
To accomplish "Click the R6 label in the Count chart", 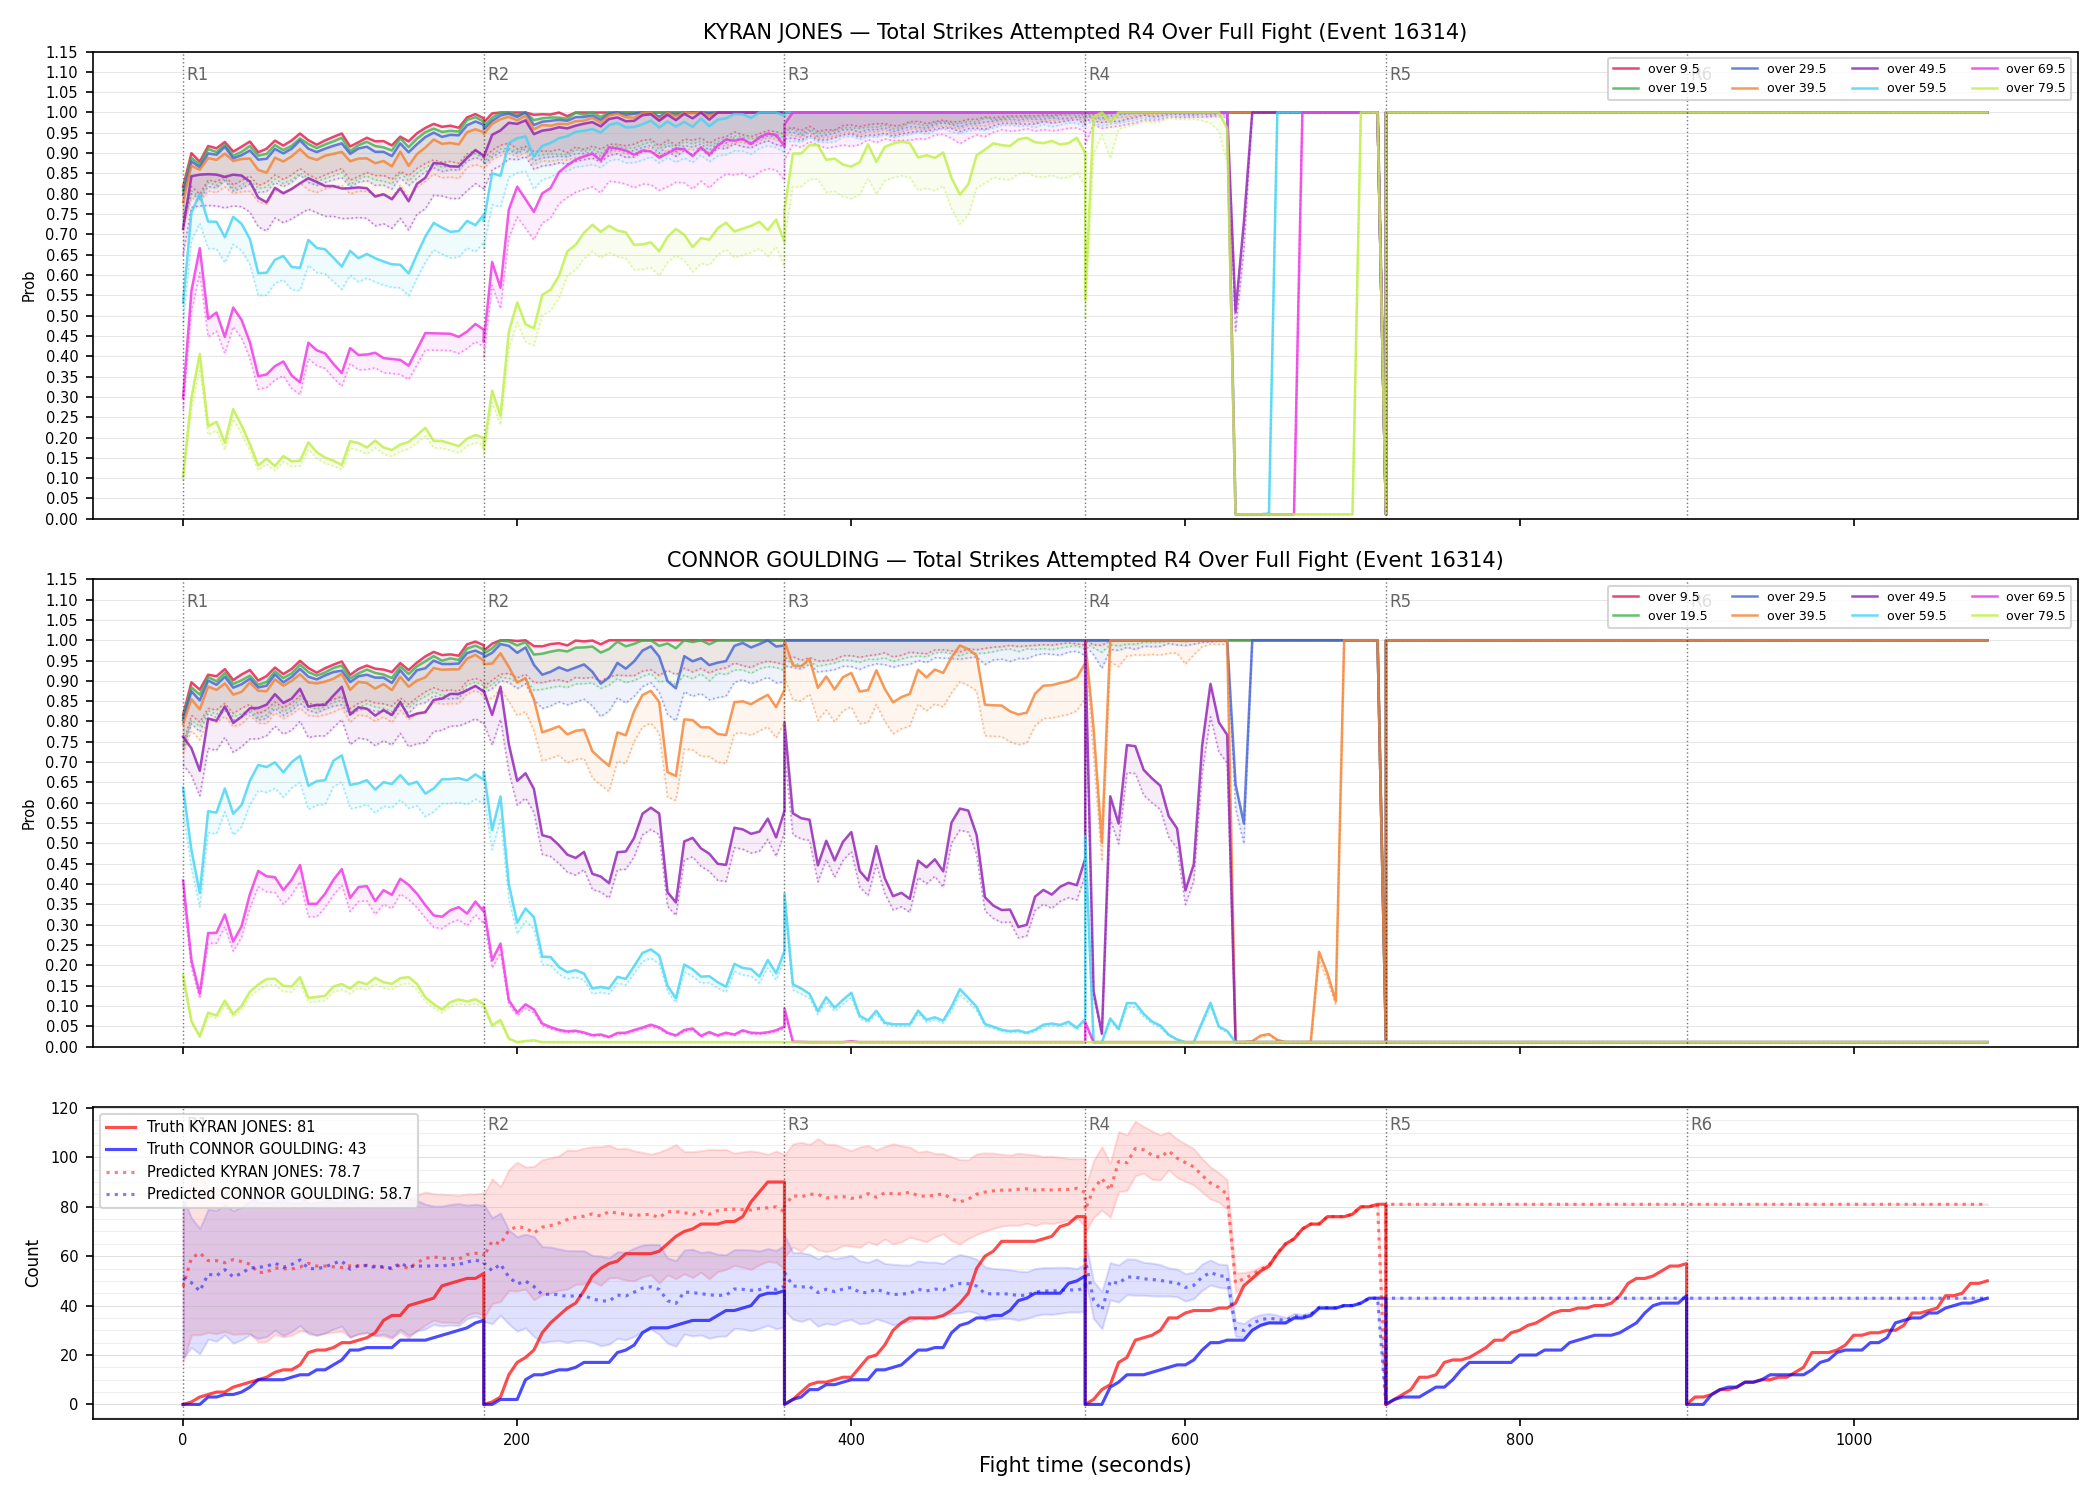I will click(1701, 1124).
